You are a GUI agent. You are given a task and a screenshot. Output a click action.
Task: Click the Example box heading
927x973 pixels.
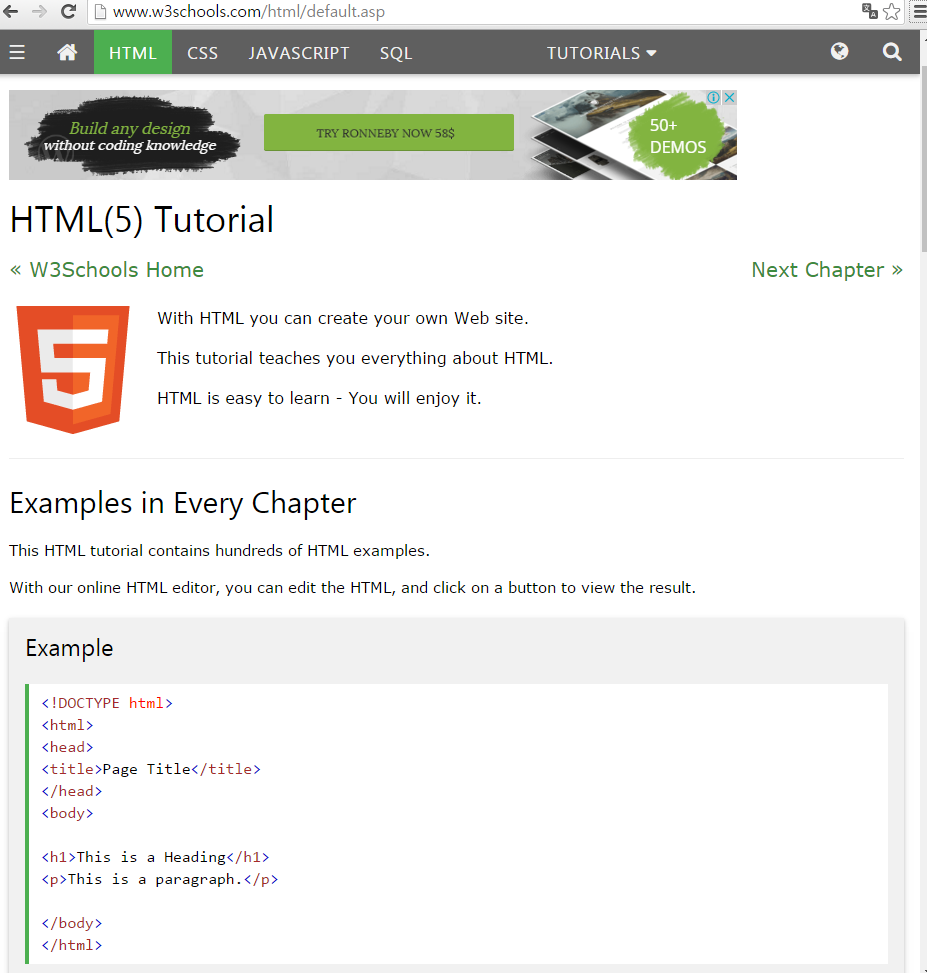[69, 648]
